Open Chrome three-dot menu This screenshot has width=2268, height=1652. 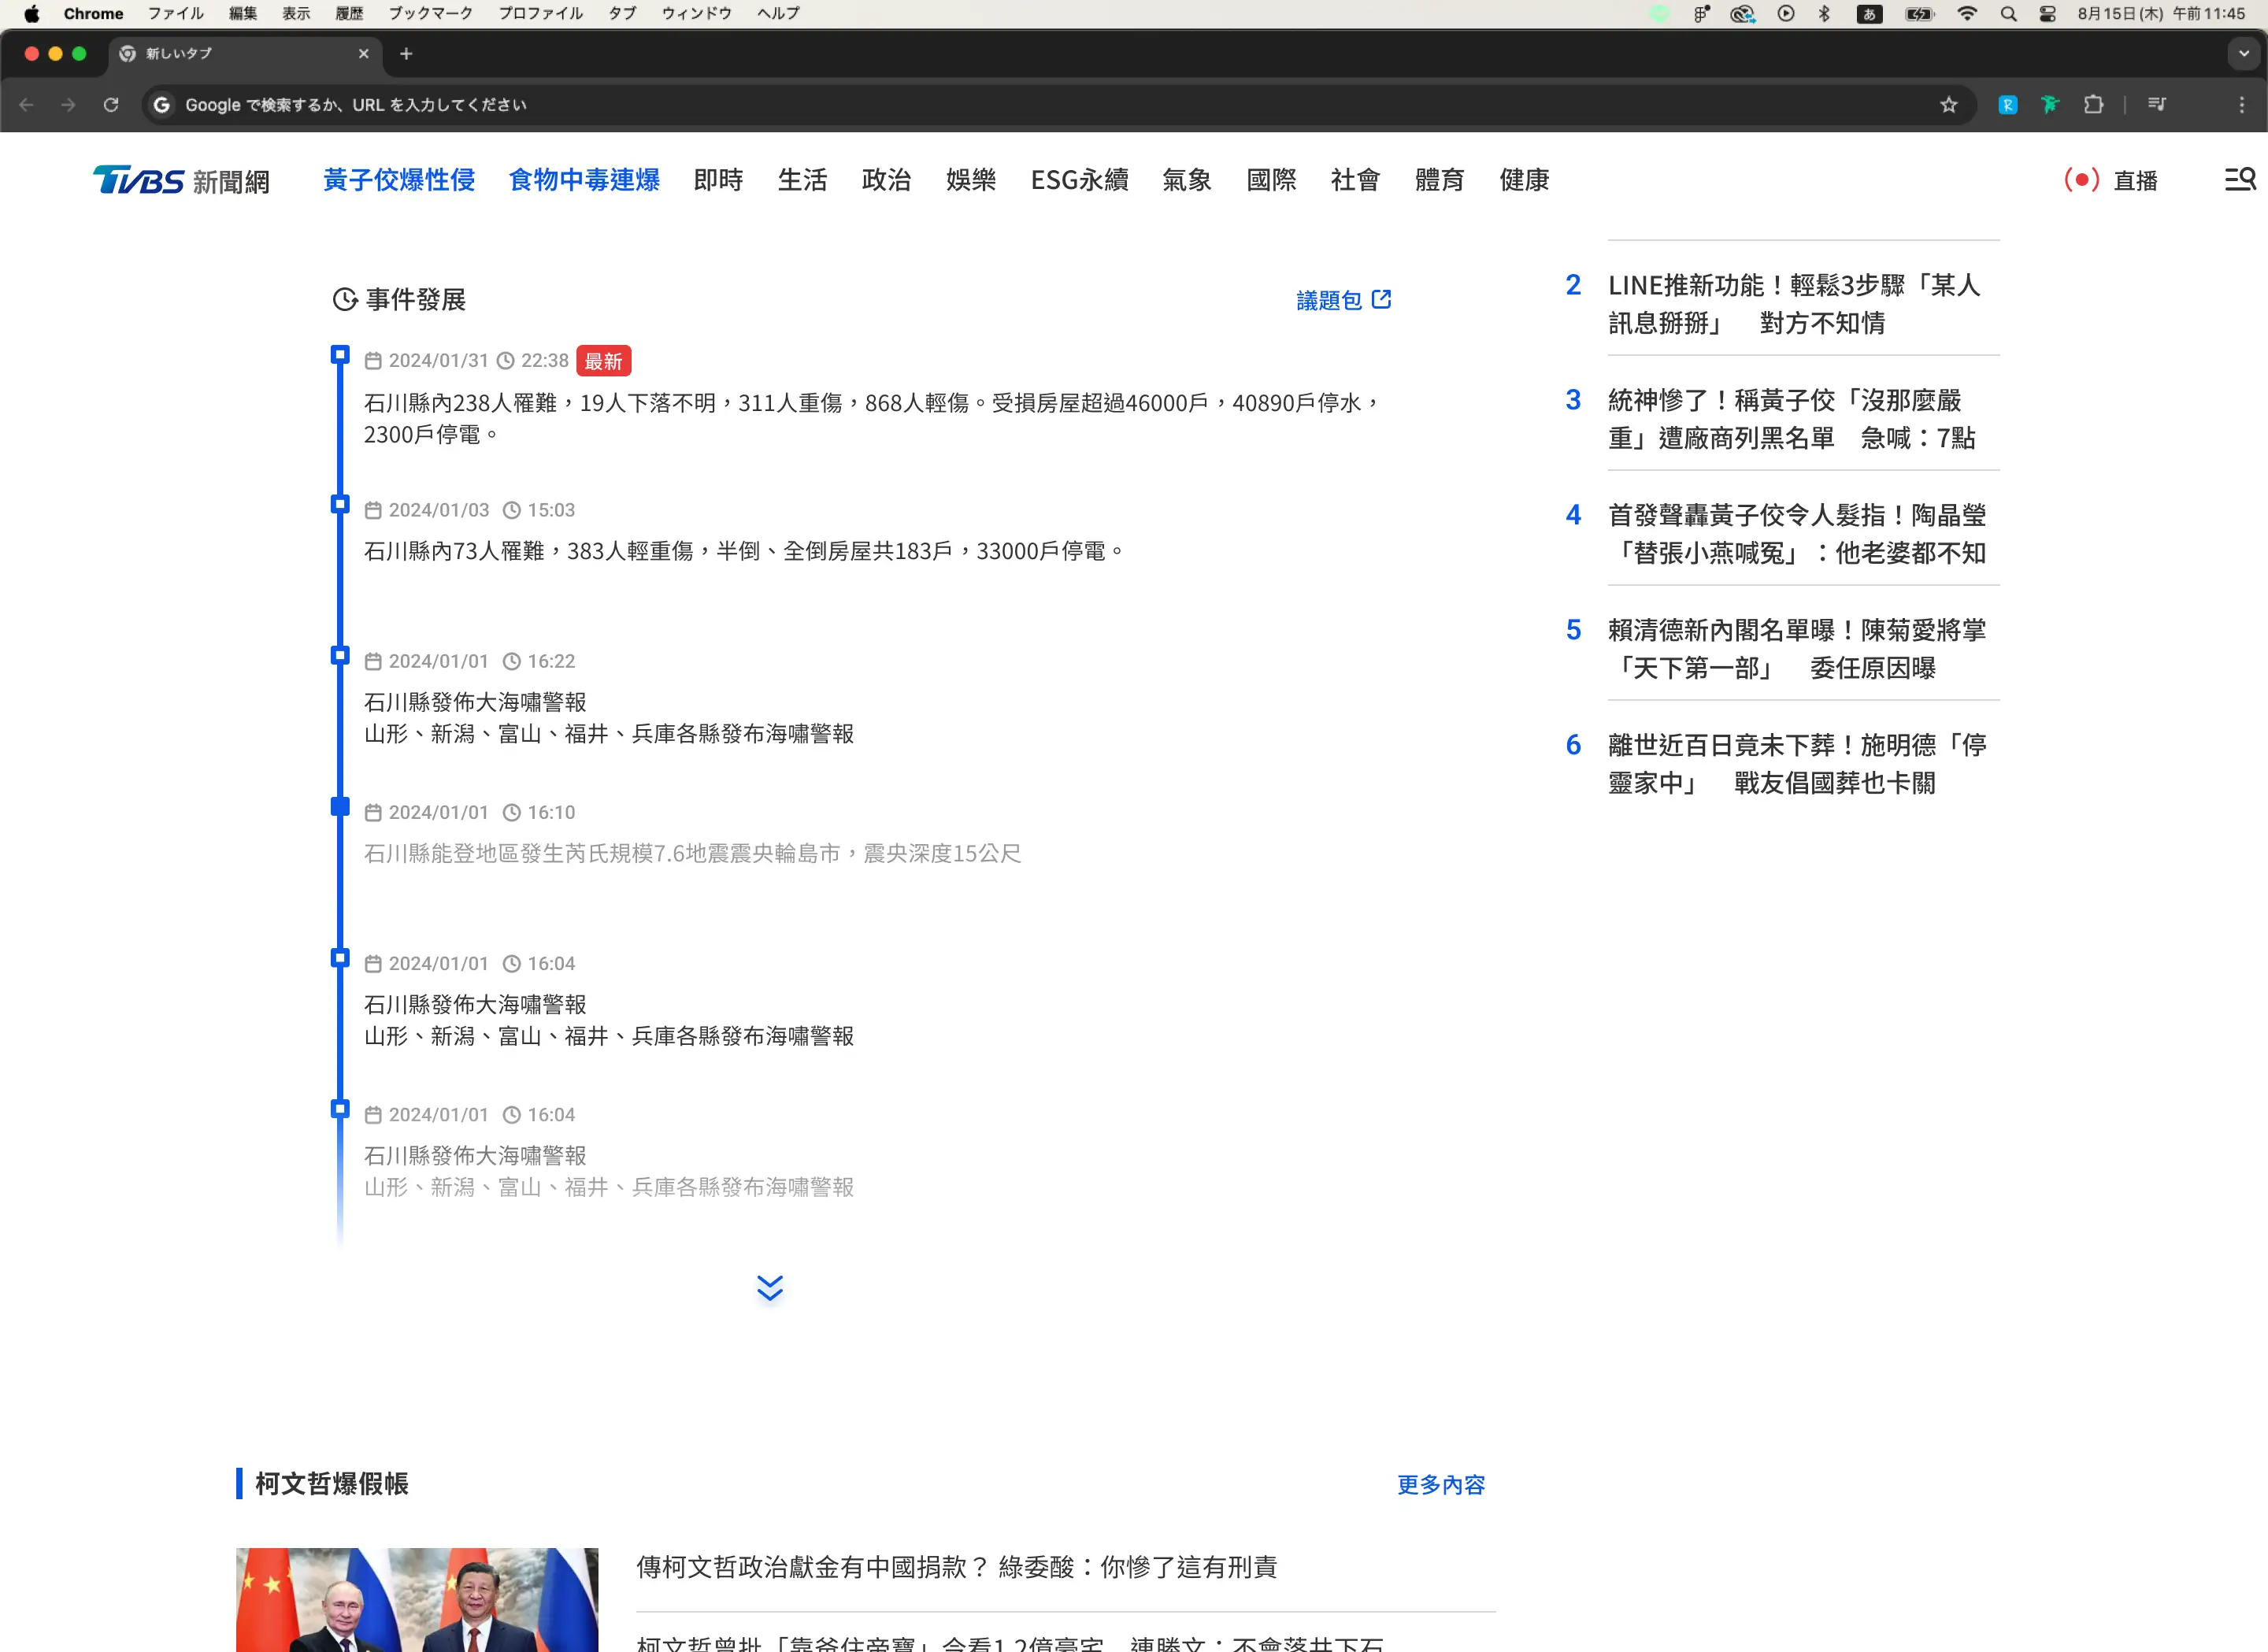[2241, 105]
